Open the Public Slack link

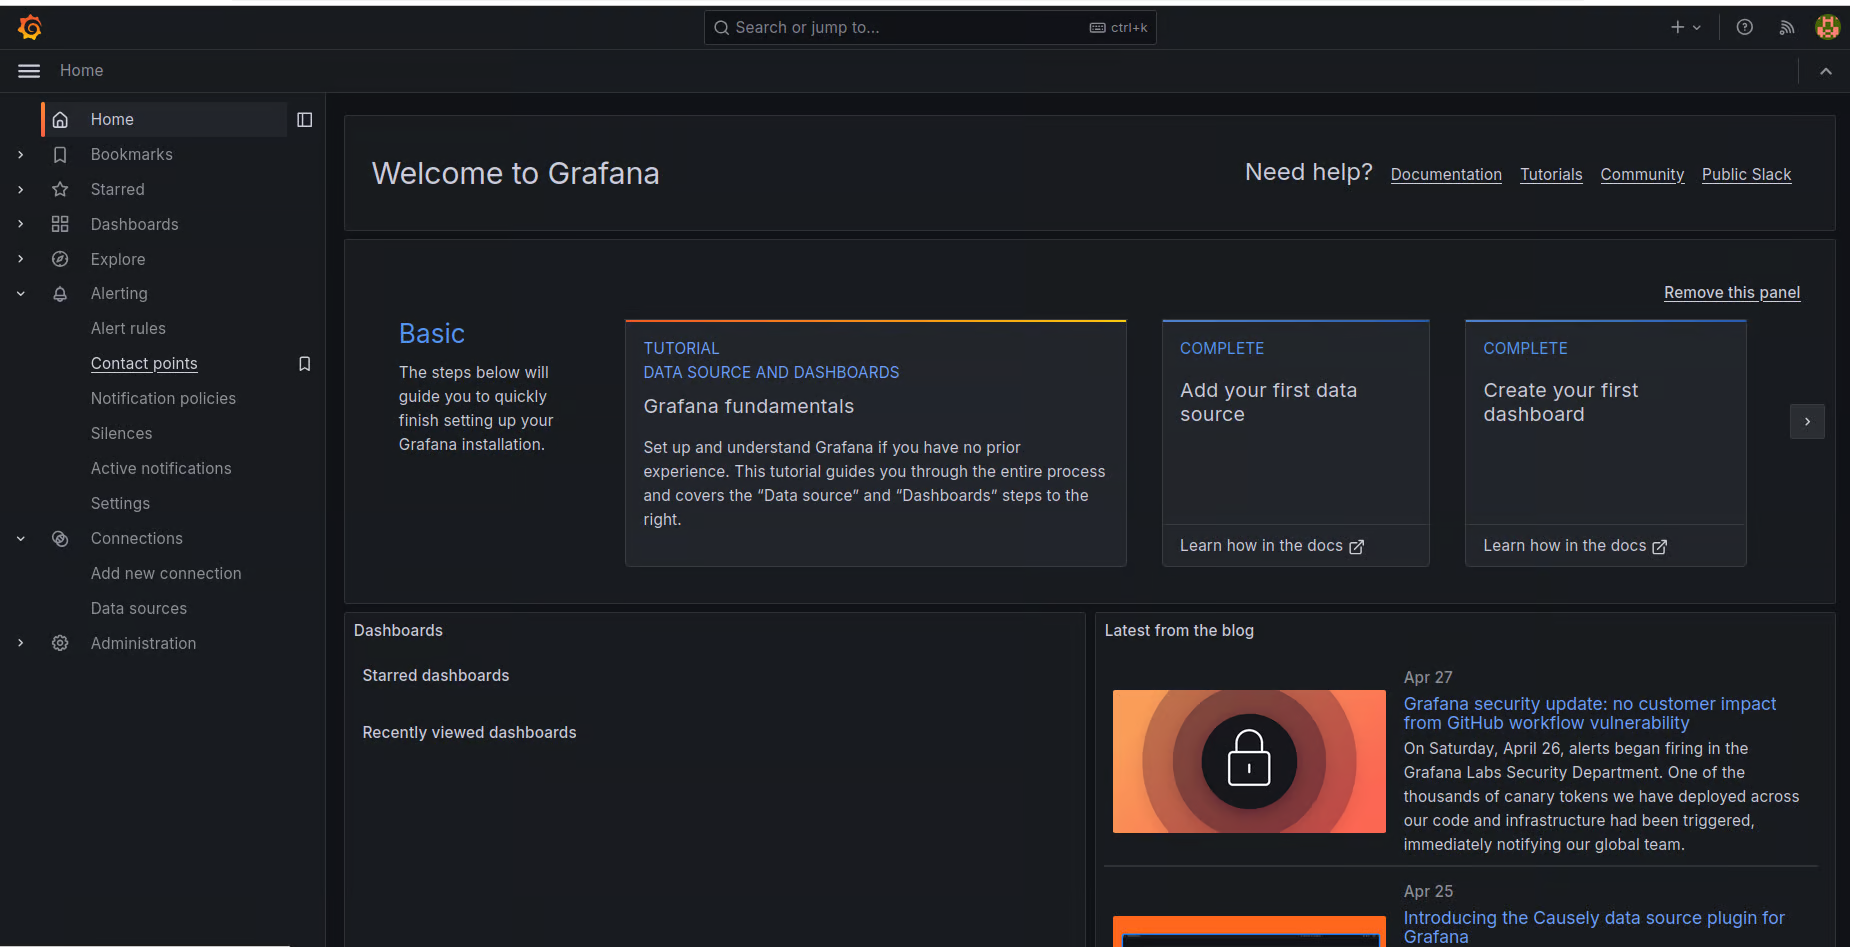coord(1746,174)
